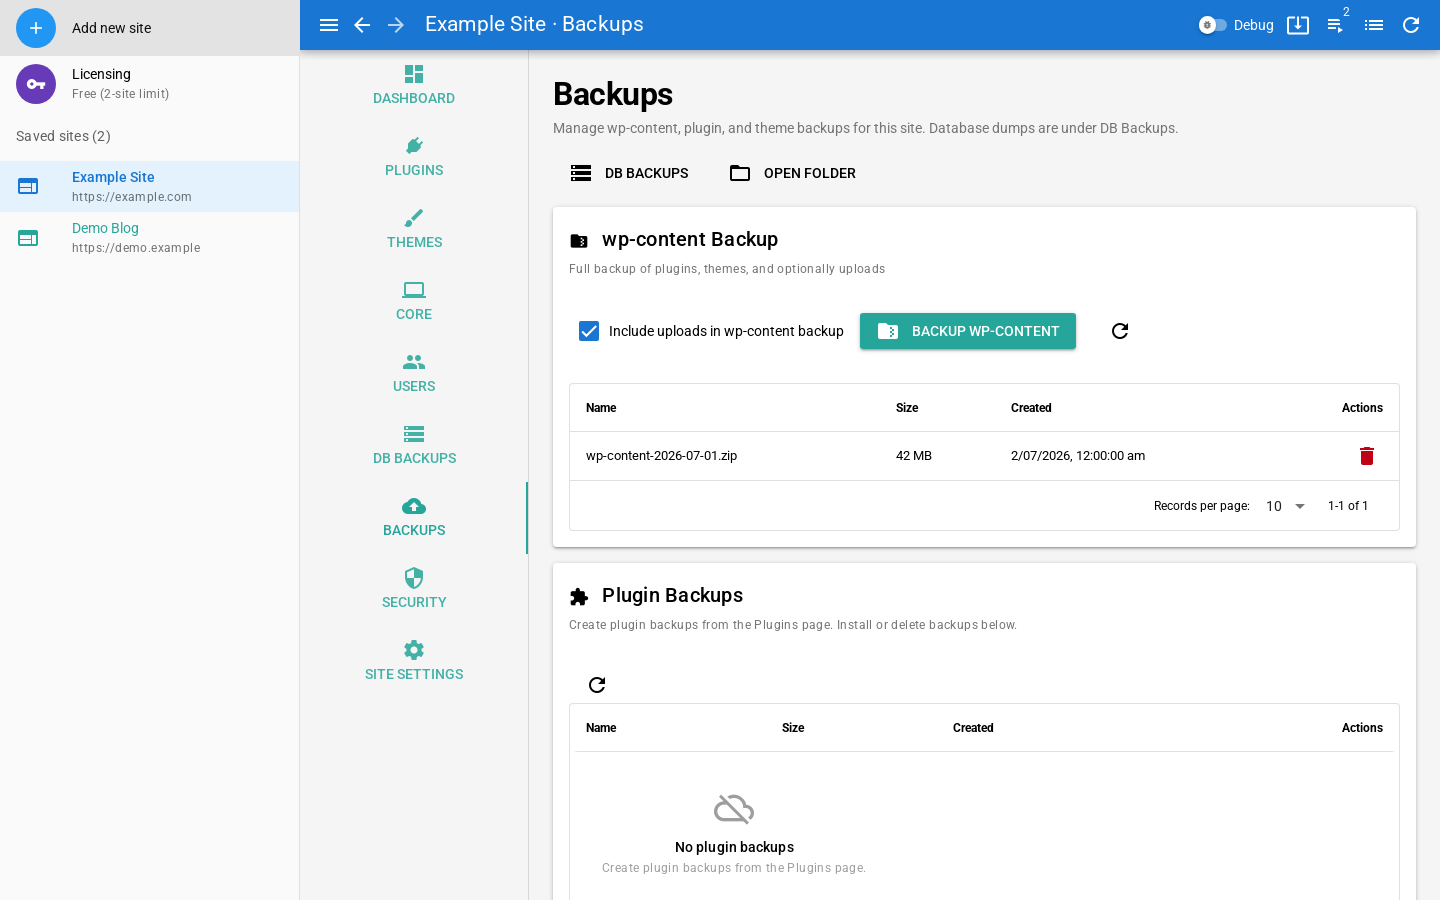This screenshot has height=900, width=1440.
Task: Select the Core tab
Action: tap(414, 302)
